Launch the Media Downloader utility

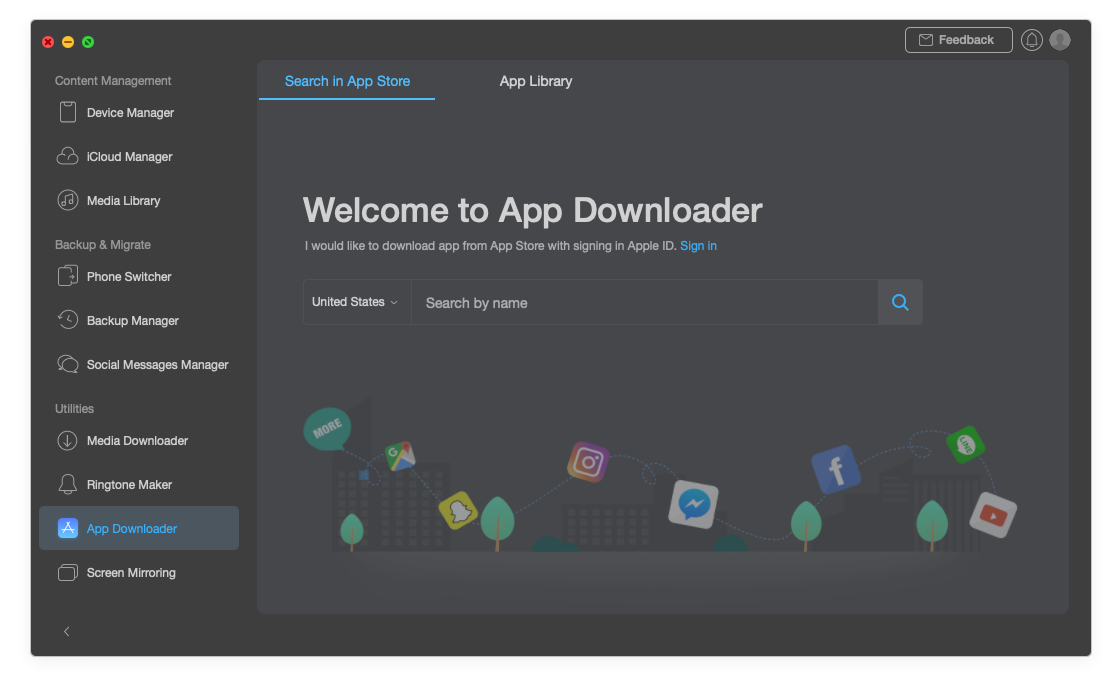(137, 441)
